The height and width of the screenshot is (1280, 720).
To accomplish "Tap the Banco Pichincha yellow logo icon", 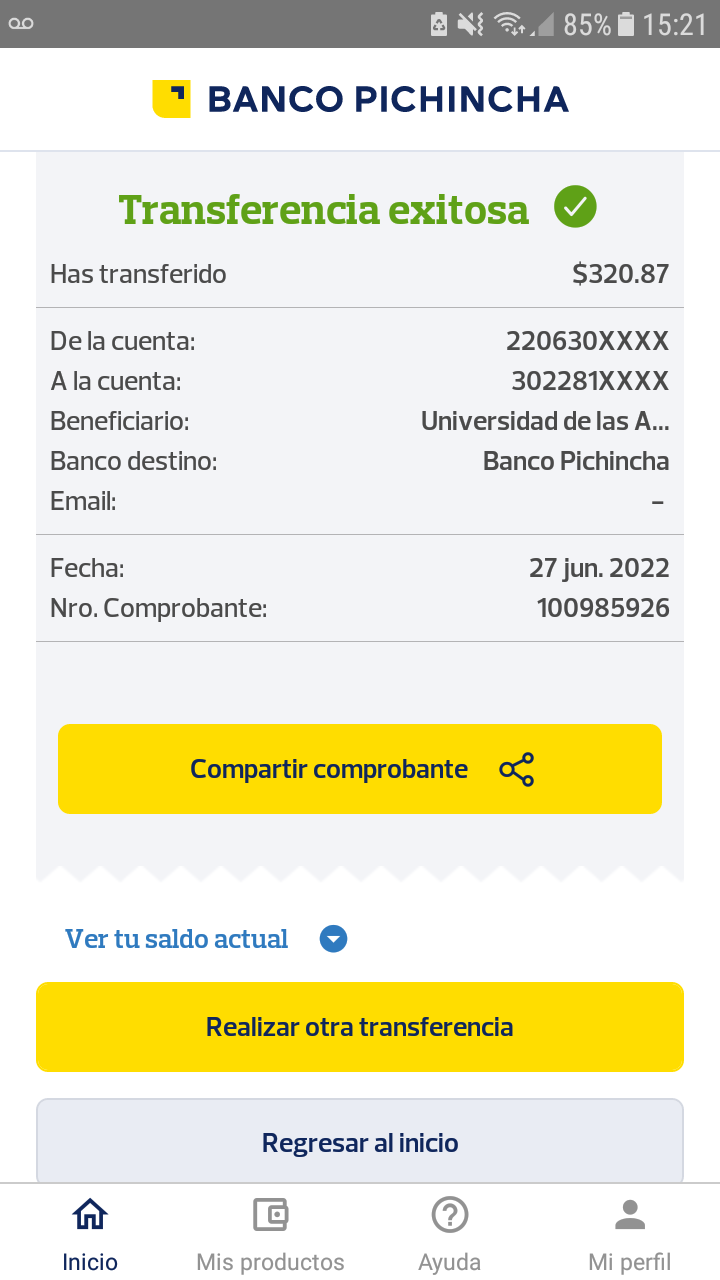I will pos(171,99).
